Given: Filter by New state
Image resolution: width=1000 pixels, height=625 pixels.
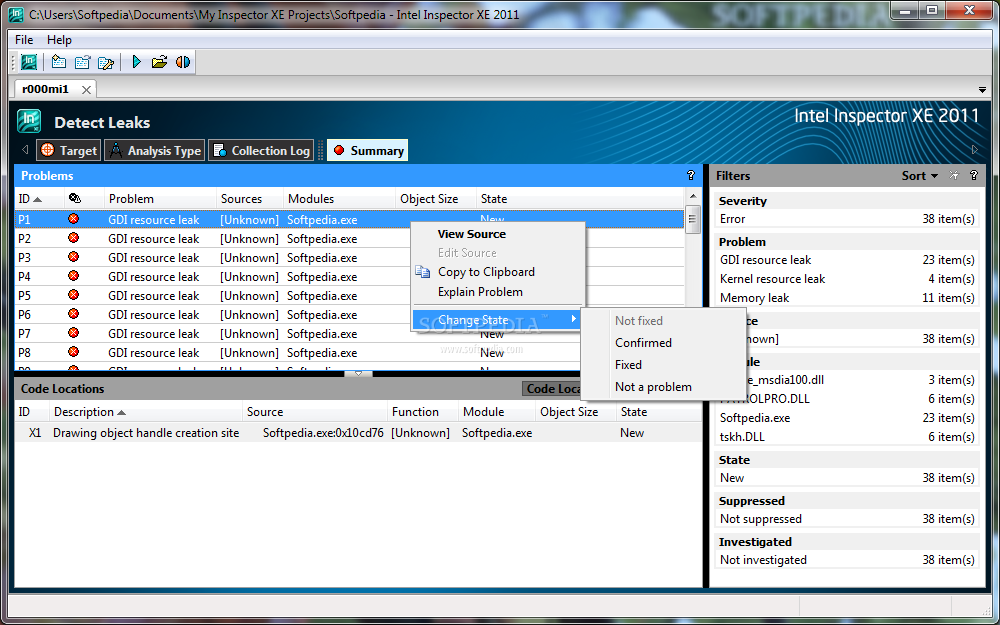Looking at the screenshot, I should click(x=846, y=478).
